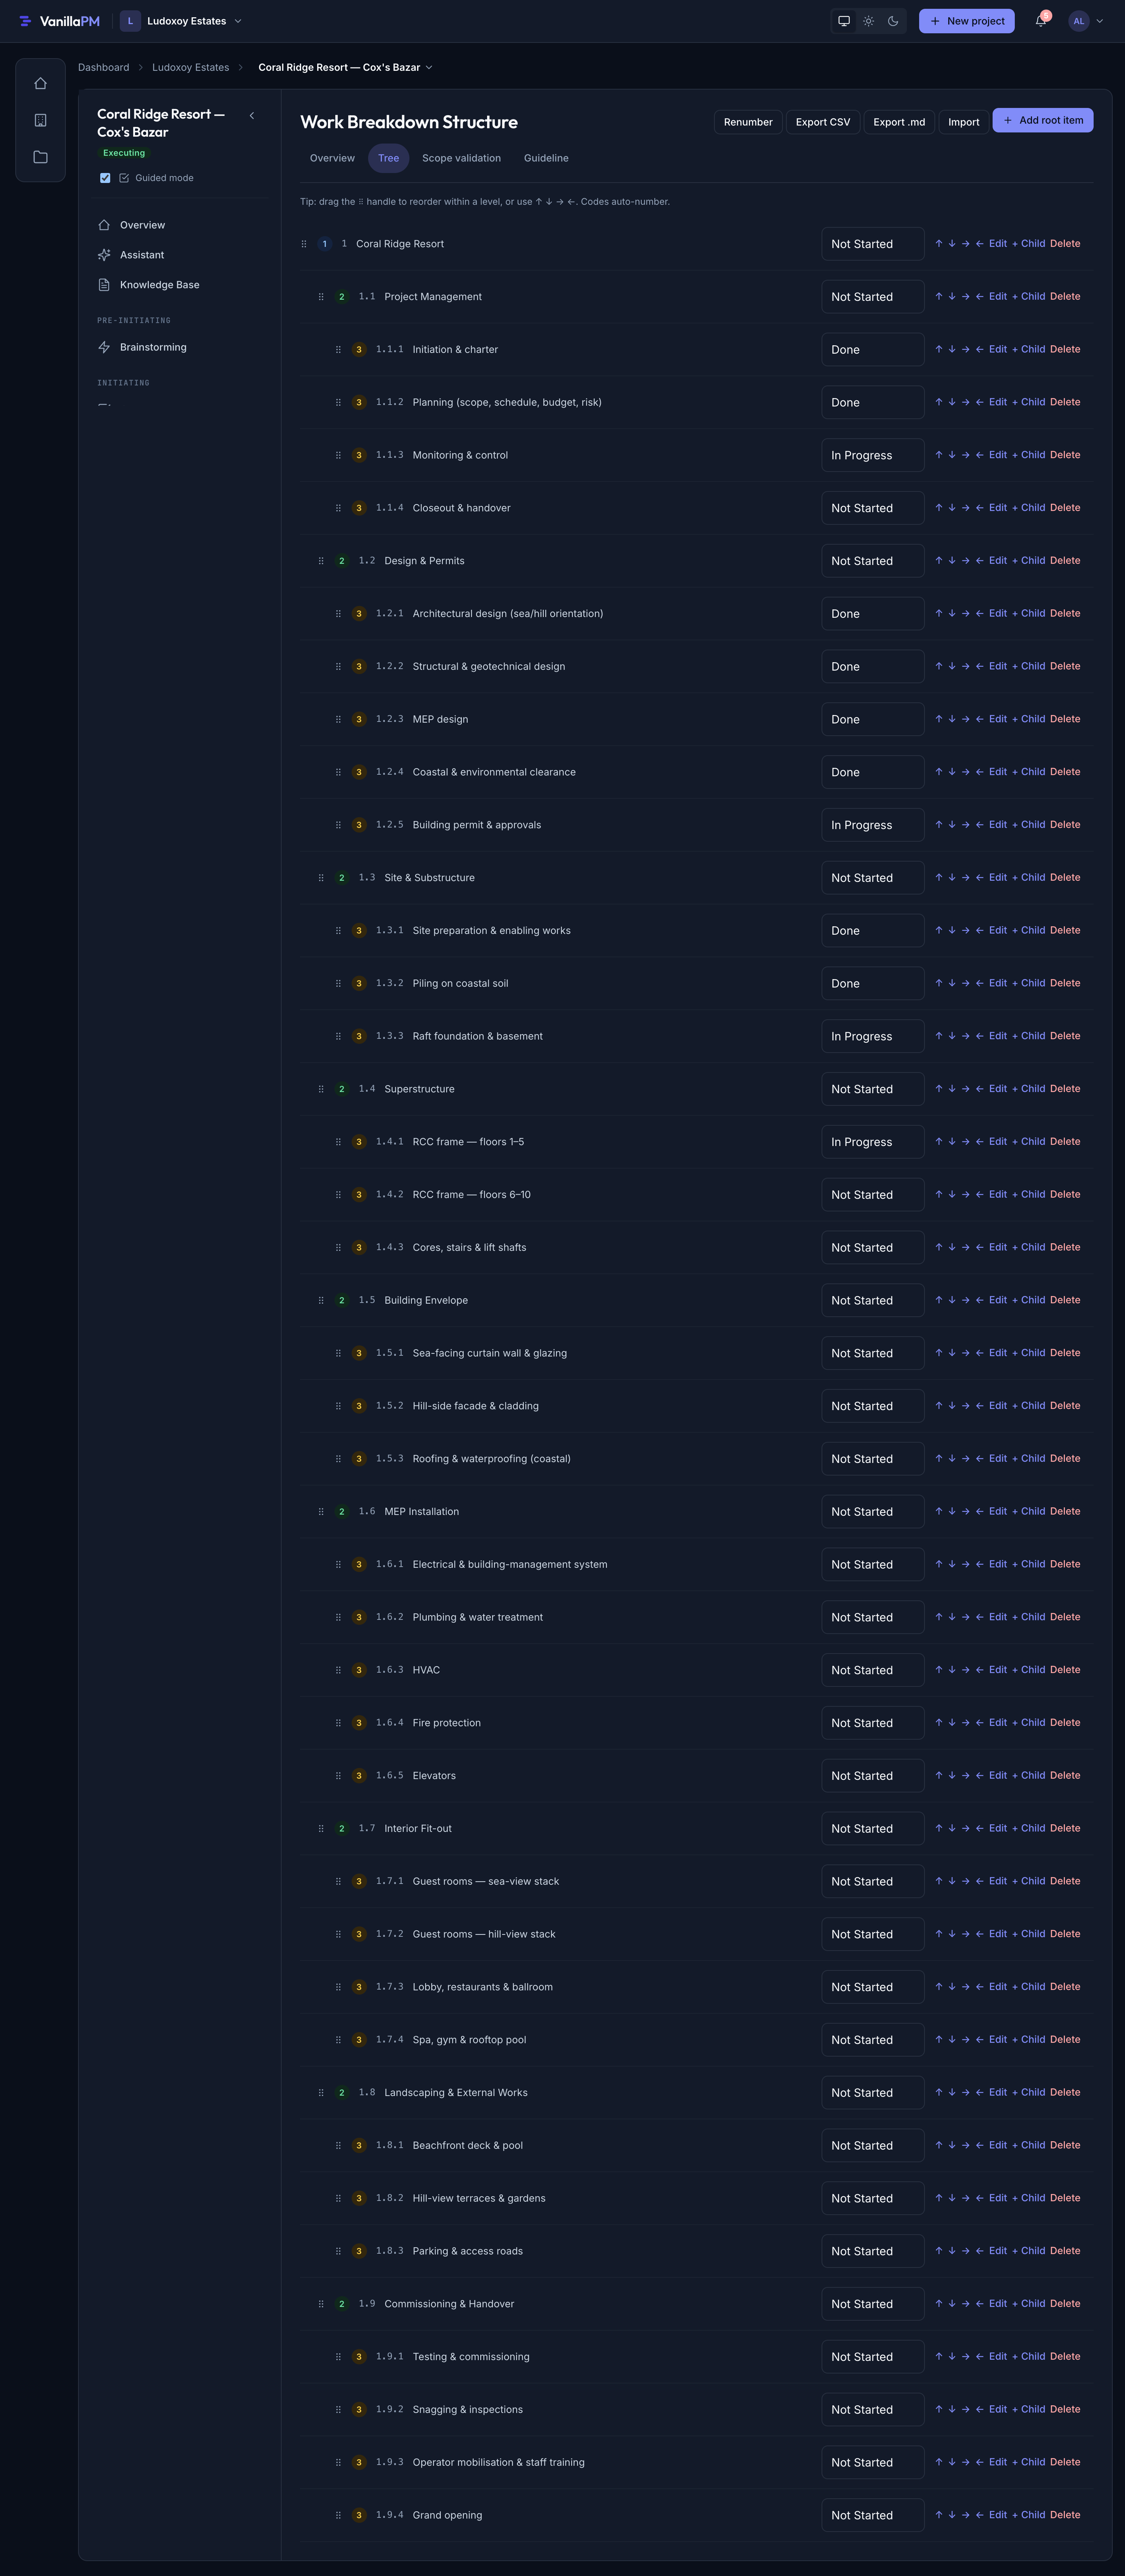Viewport: 1125px width, 2576px height.
Task: Edit the Coastal & environmental clearance row
Action: coord(998,772)
